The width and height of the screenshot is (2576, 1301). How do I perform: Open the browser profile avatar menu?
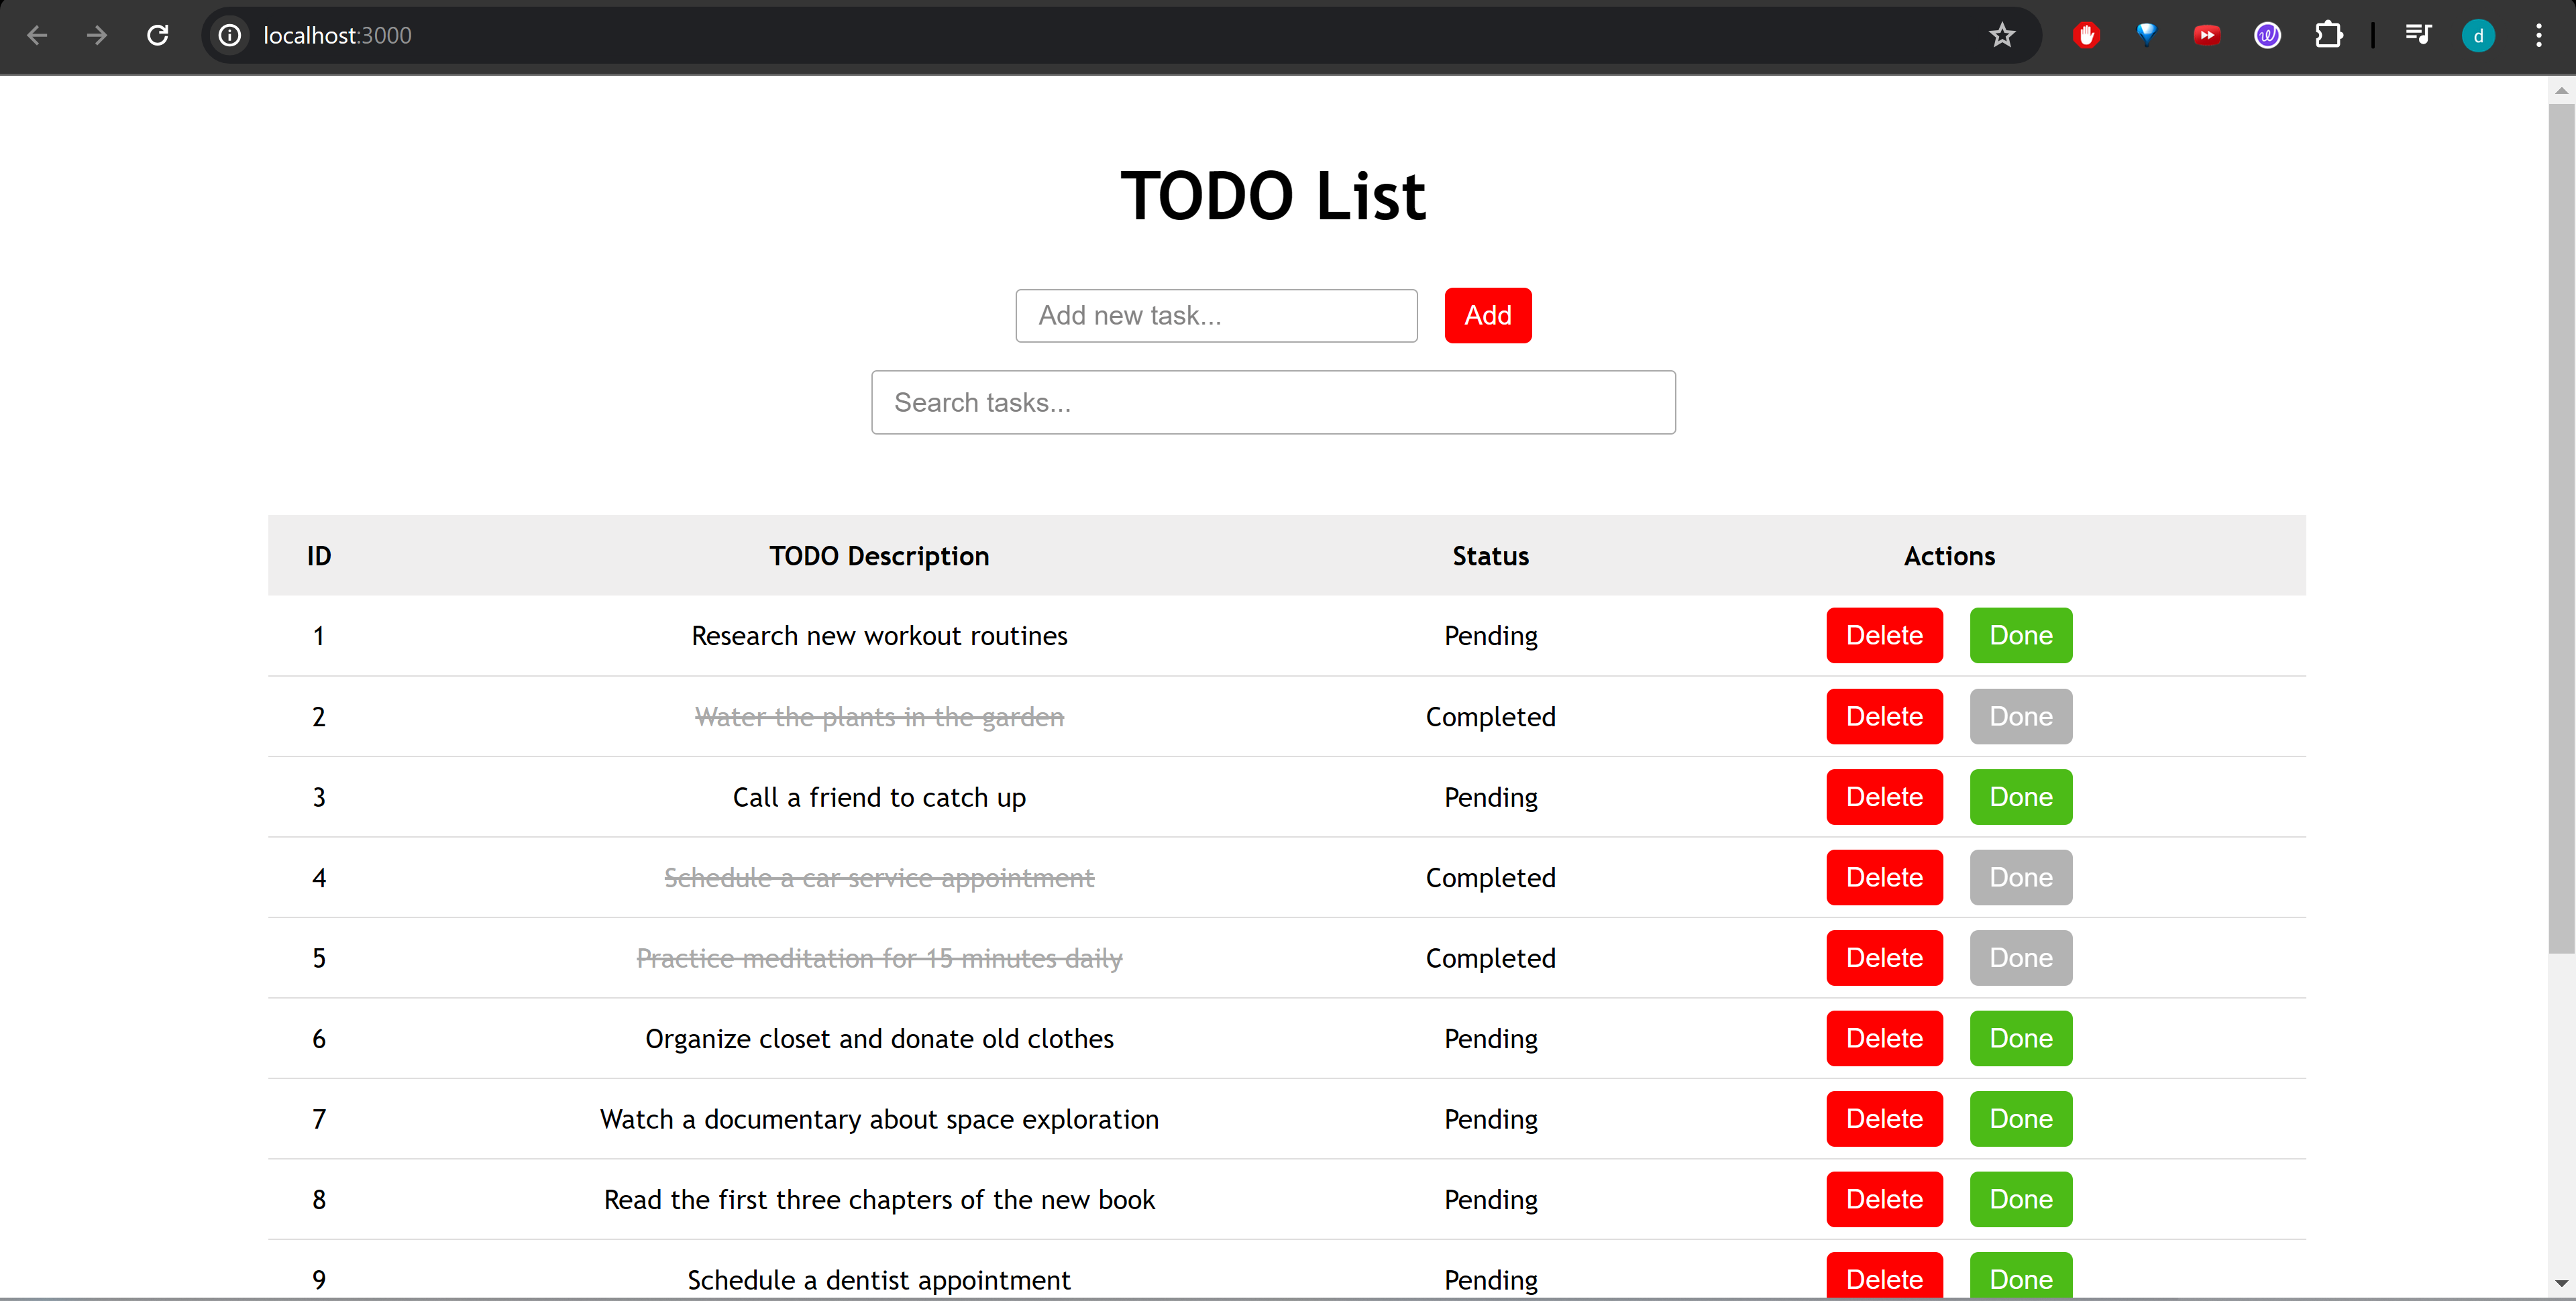coord(2478,35)
